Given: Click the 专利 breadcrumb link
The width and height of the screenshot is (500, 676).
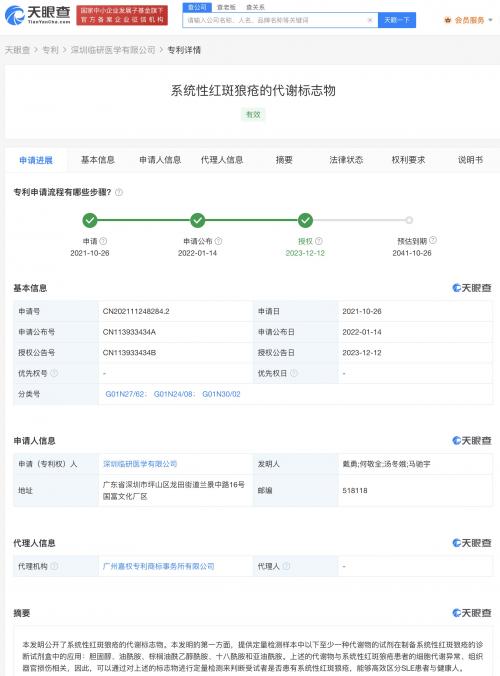Looking at the screenshot, I should 50,50.
